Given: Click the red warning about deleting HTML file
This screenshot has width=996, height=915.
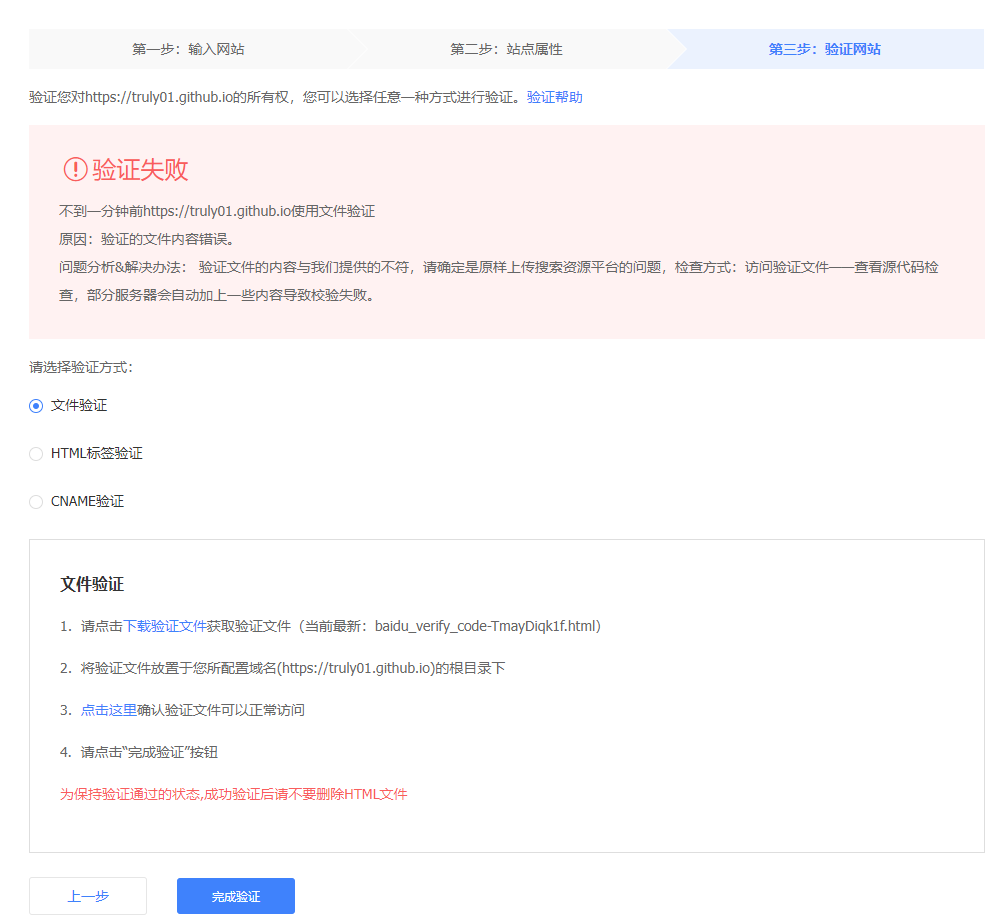Looking at the screenshot, I should pos(233,794).
